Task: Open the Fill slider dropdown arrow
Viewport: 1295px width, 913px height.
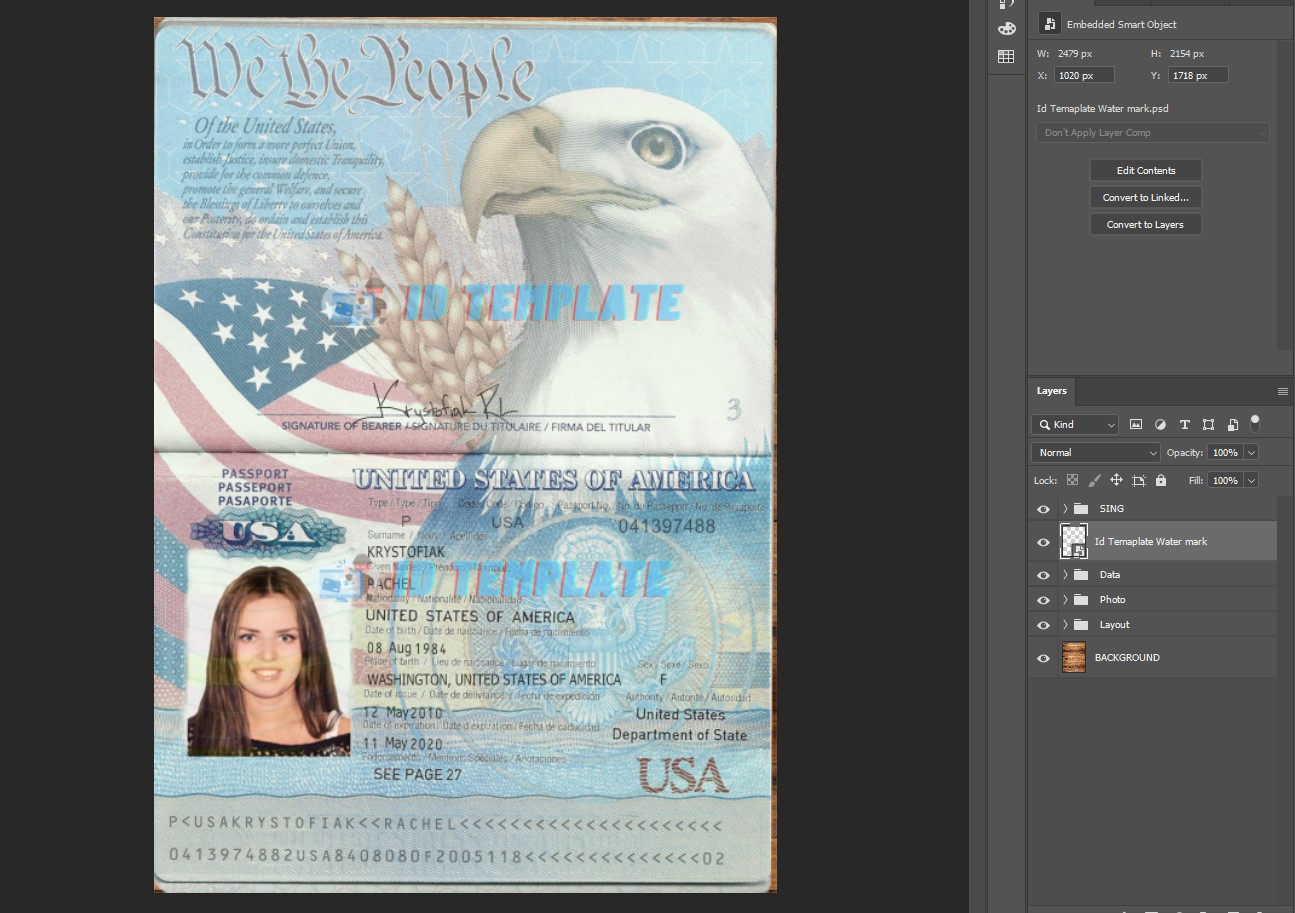Action: point(1251,481)
